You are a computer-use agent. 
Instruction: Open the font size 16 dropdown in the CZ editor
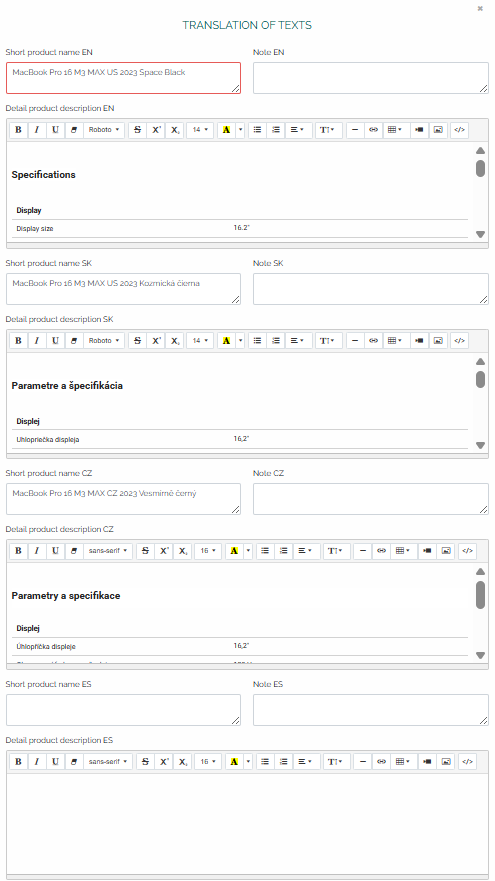click(x=208, y=551)
